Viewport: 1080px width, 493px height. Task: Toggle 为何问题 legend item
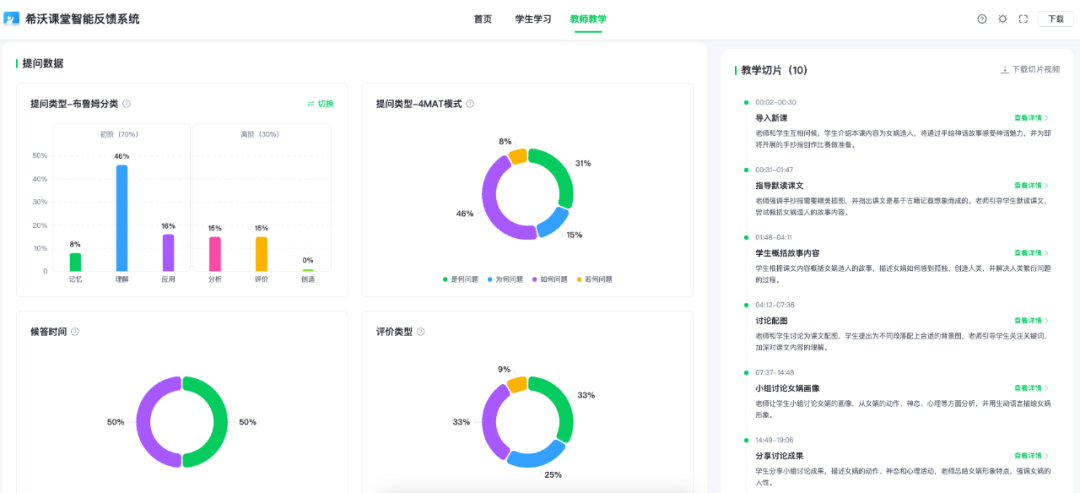tap(506, 280)
